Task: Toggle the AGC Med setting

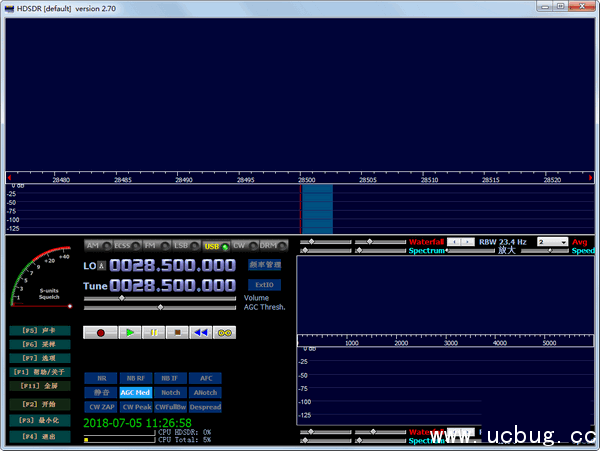Action: coord(135,393)
